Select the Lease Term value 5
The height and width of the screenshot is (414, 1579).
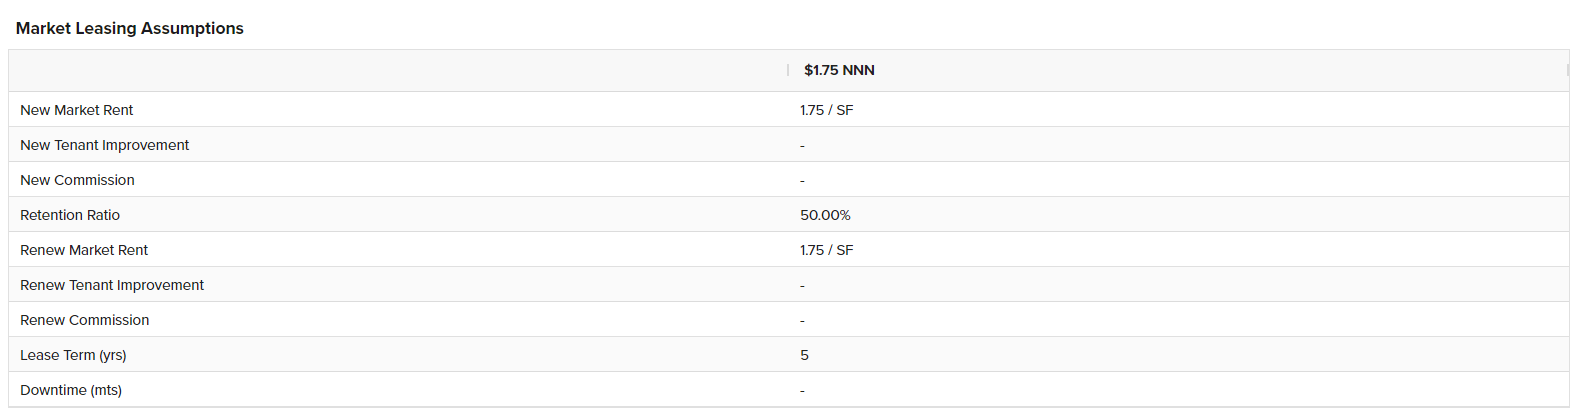click(x=804, y=355)
